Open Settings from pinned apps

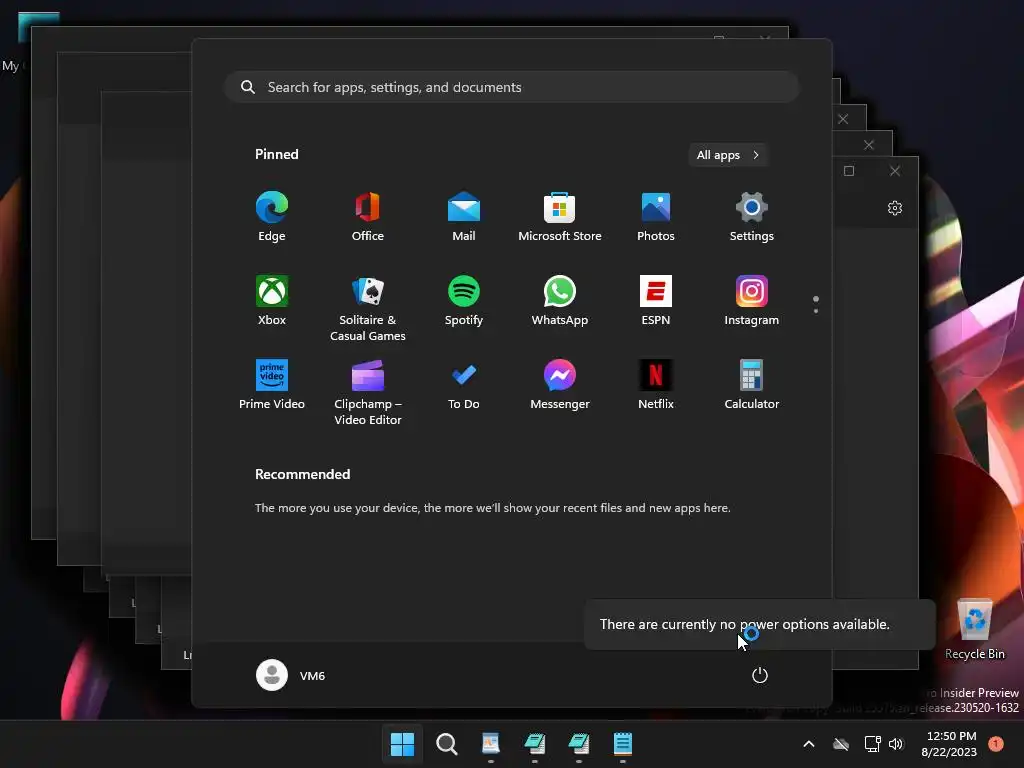tap(752, 217)
